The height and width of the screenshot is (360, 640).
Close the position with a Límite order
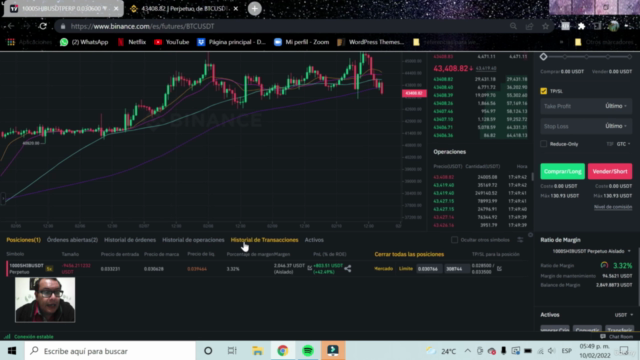(406, 269)
